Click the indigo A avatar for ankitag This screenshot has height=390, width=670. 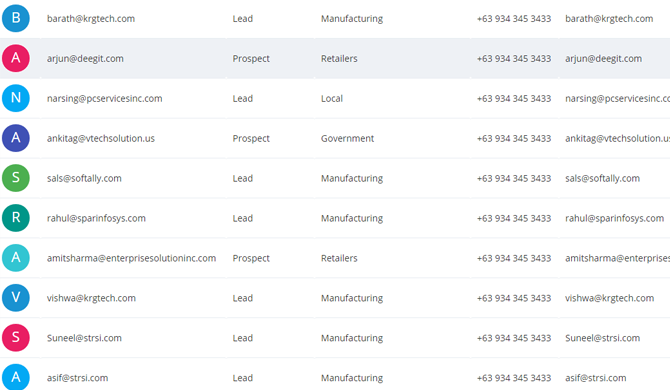pyautogui.click(x=16, y=138)
